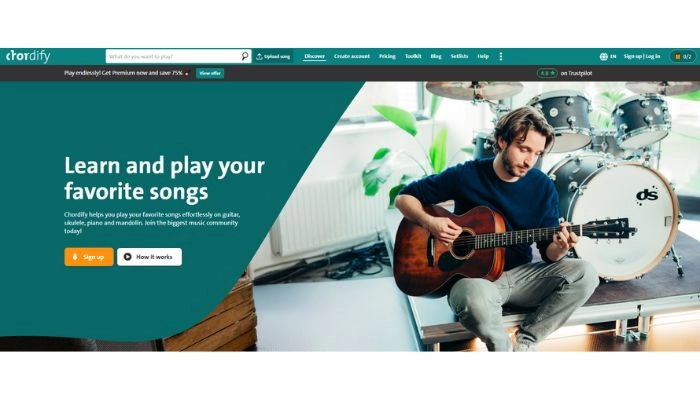Click the View offer button

tap(210, 73)
